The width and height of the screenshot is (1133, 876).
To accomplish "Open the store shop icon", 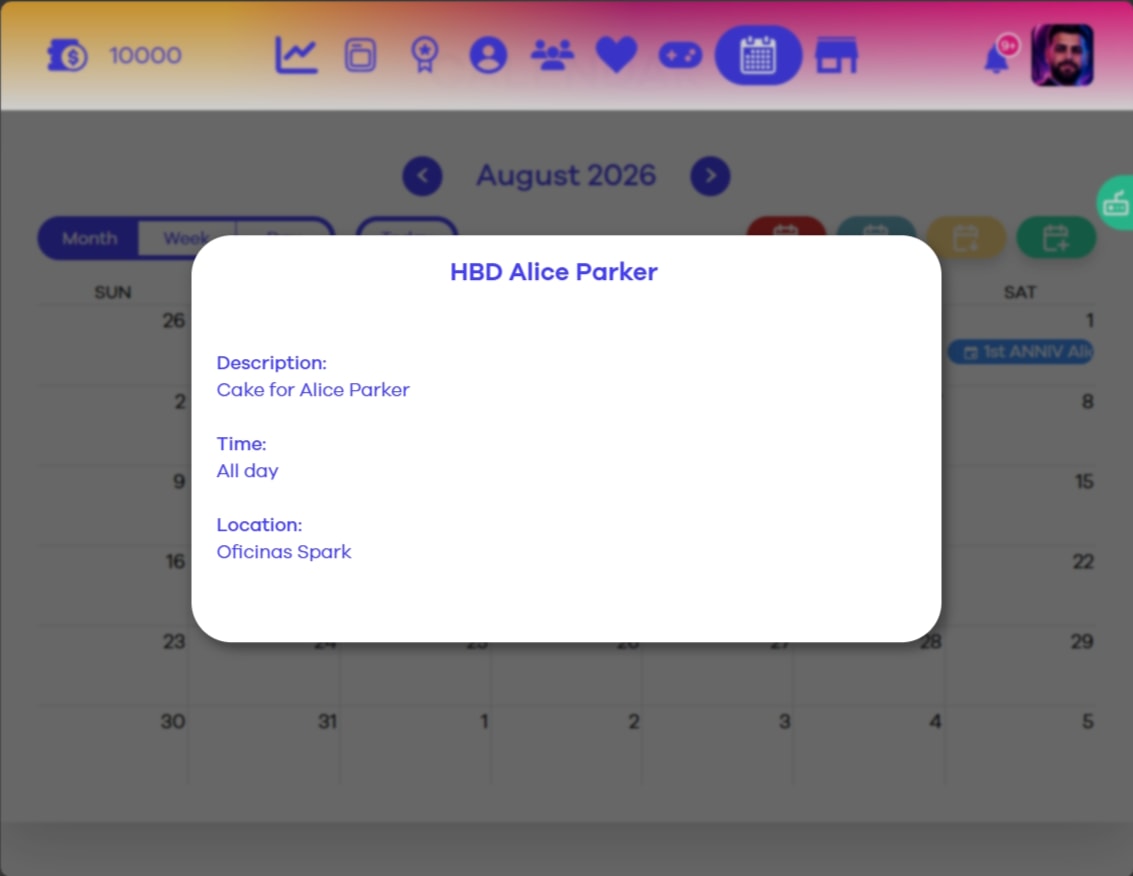I will 837,55.
